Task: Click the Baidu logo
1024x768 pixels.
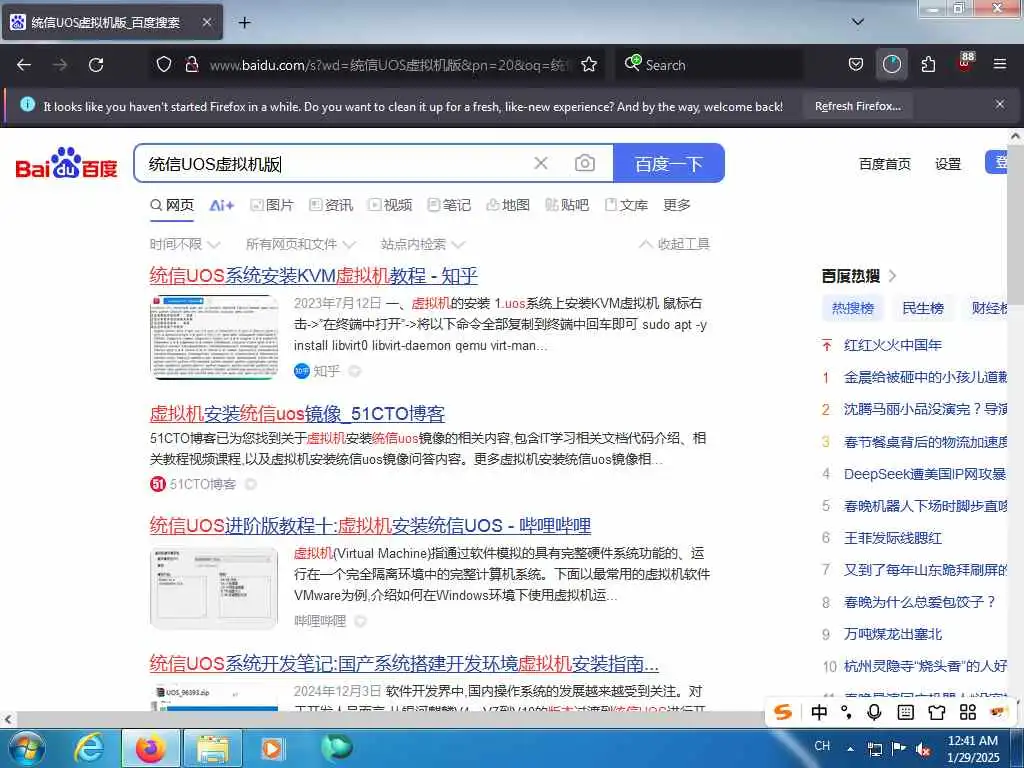Action: tap(67, 163)
